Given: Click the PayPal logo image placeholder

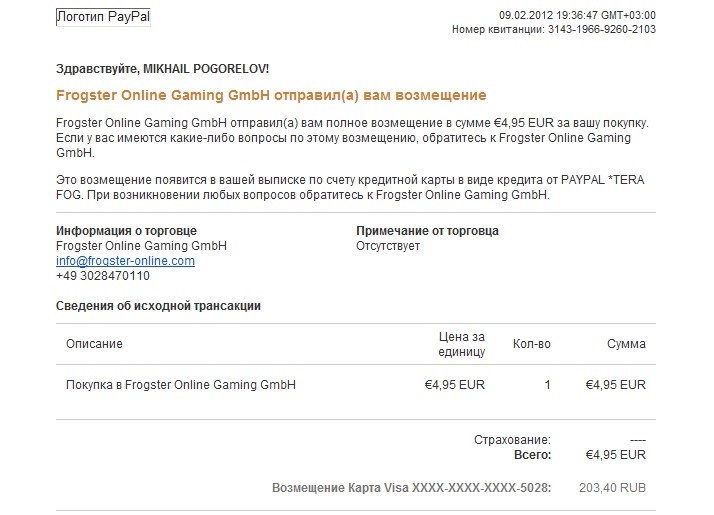Looking at the screenshot, I should (103, 17).
